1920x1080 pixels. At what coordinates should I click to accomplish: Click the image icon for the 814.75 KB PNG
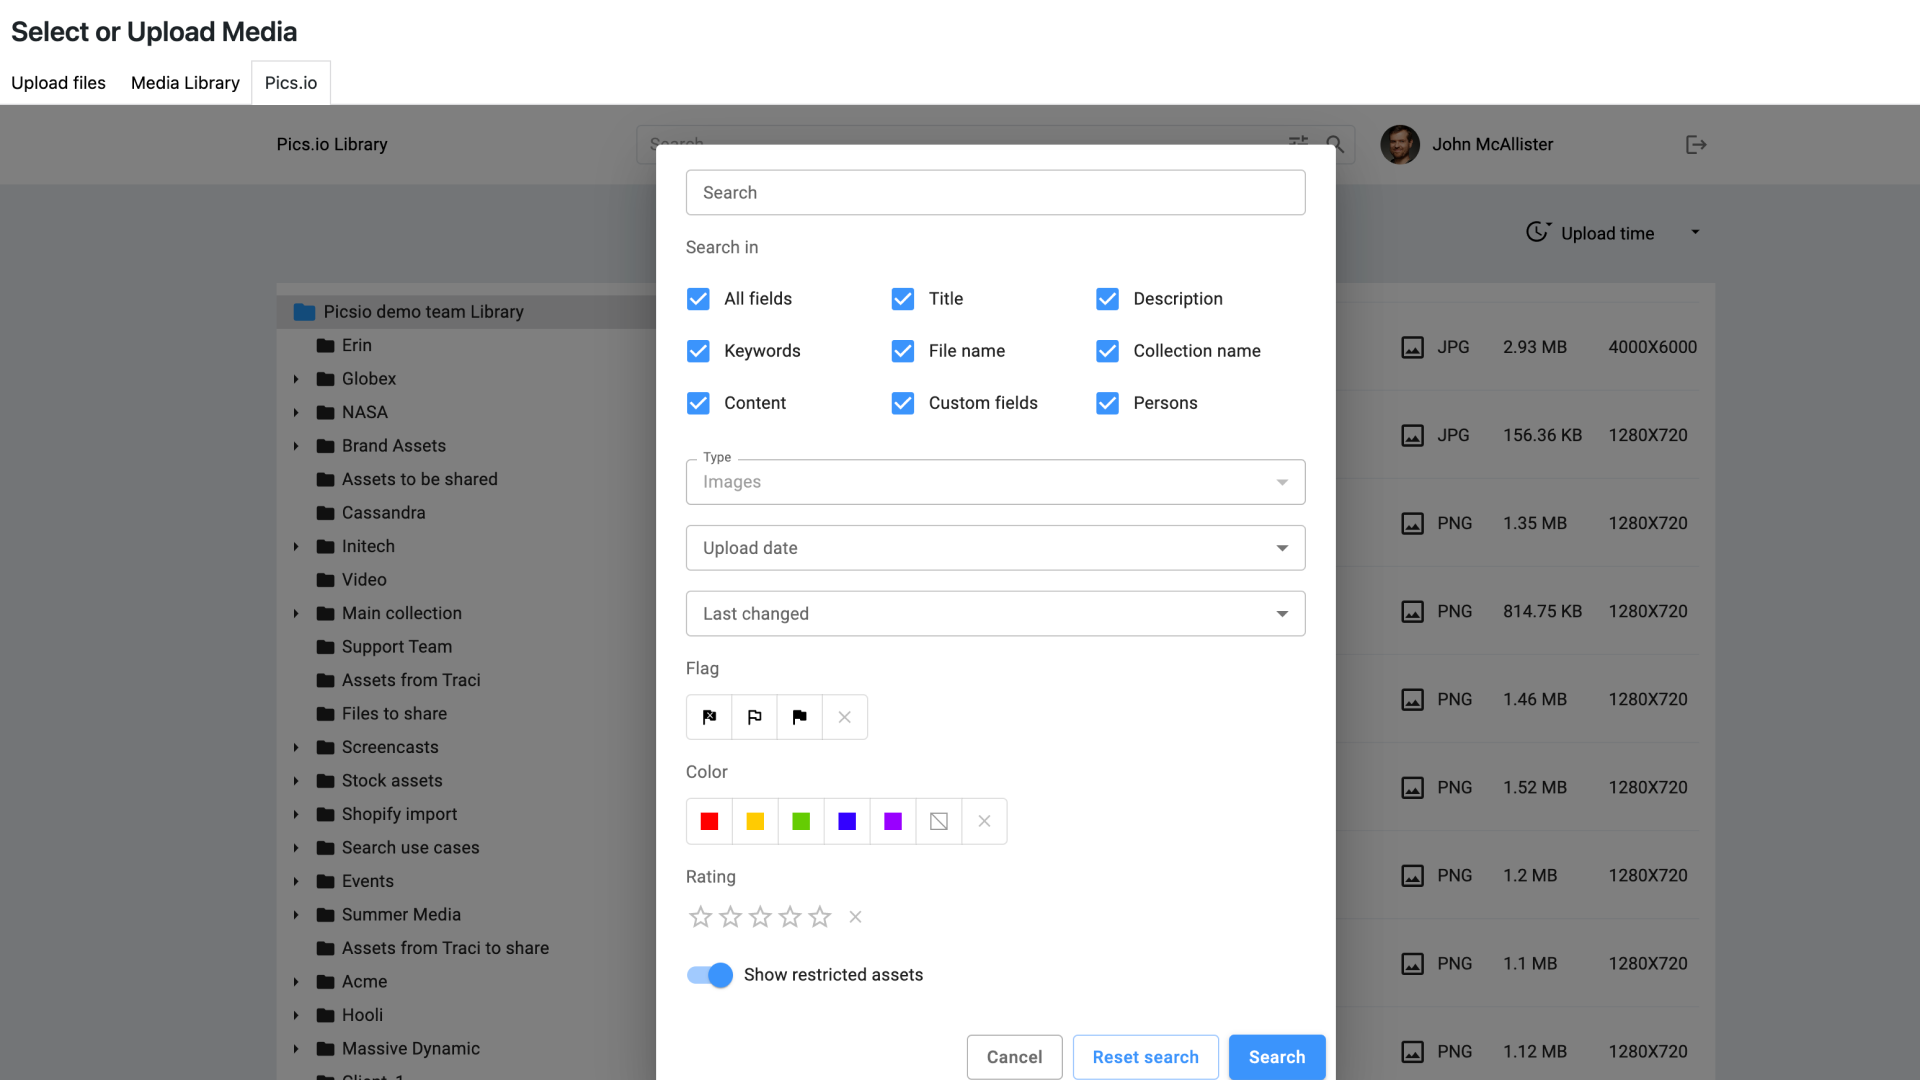coord(1412,611)
